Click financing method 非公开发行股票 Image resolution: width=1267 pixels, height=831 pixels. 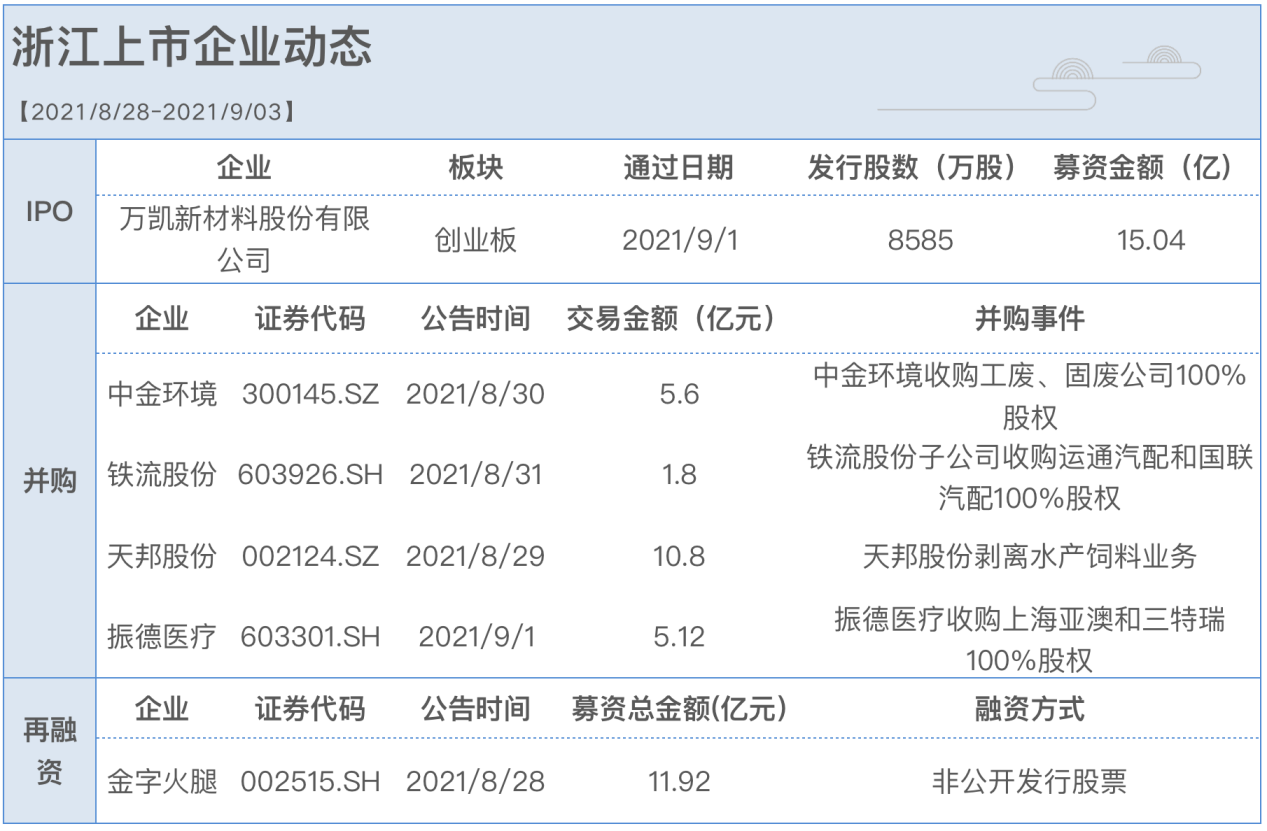point(1029,781)
